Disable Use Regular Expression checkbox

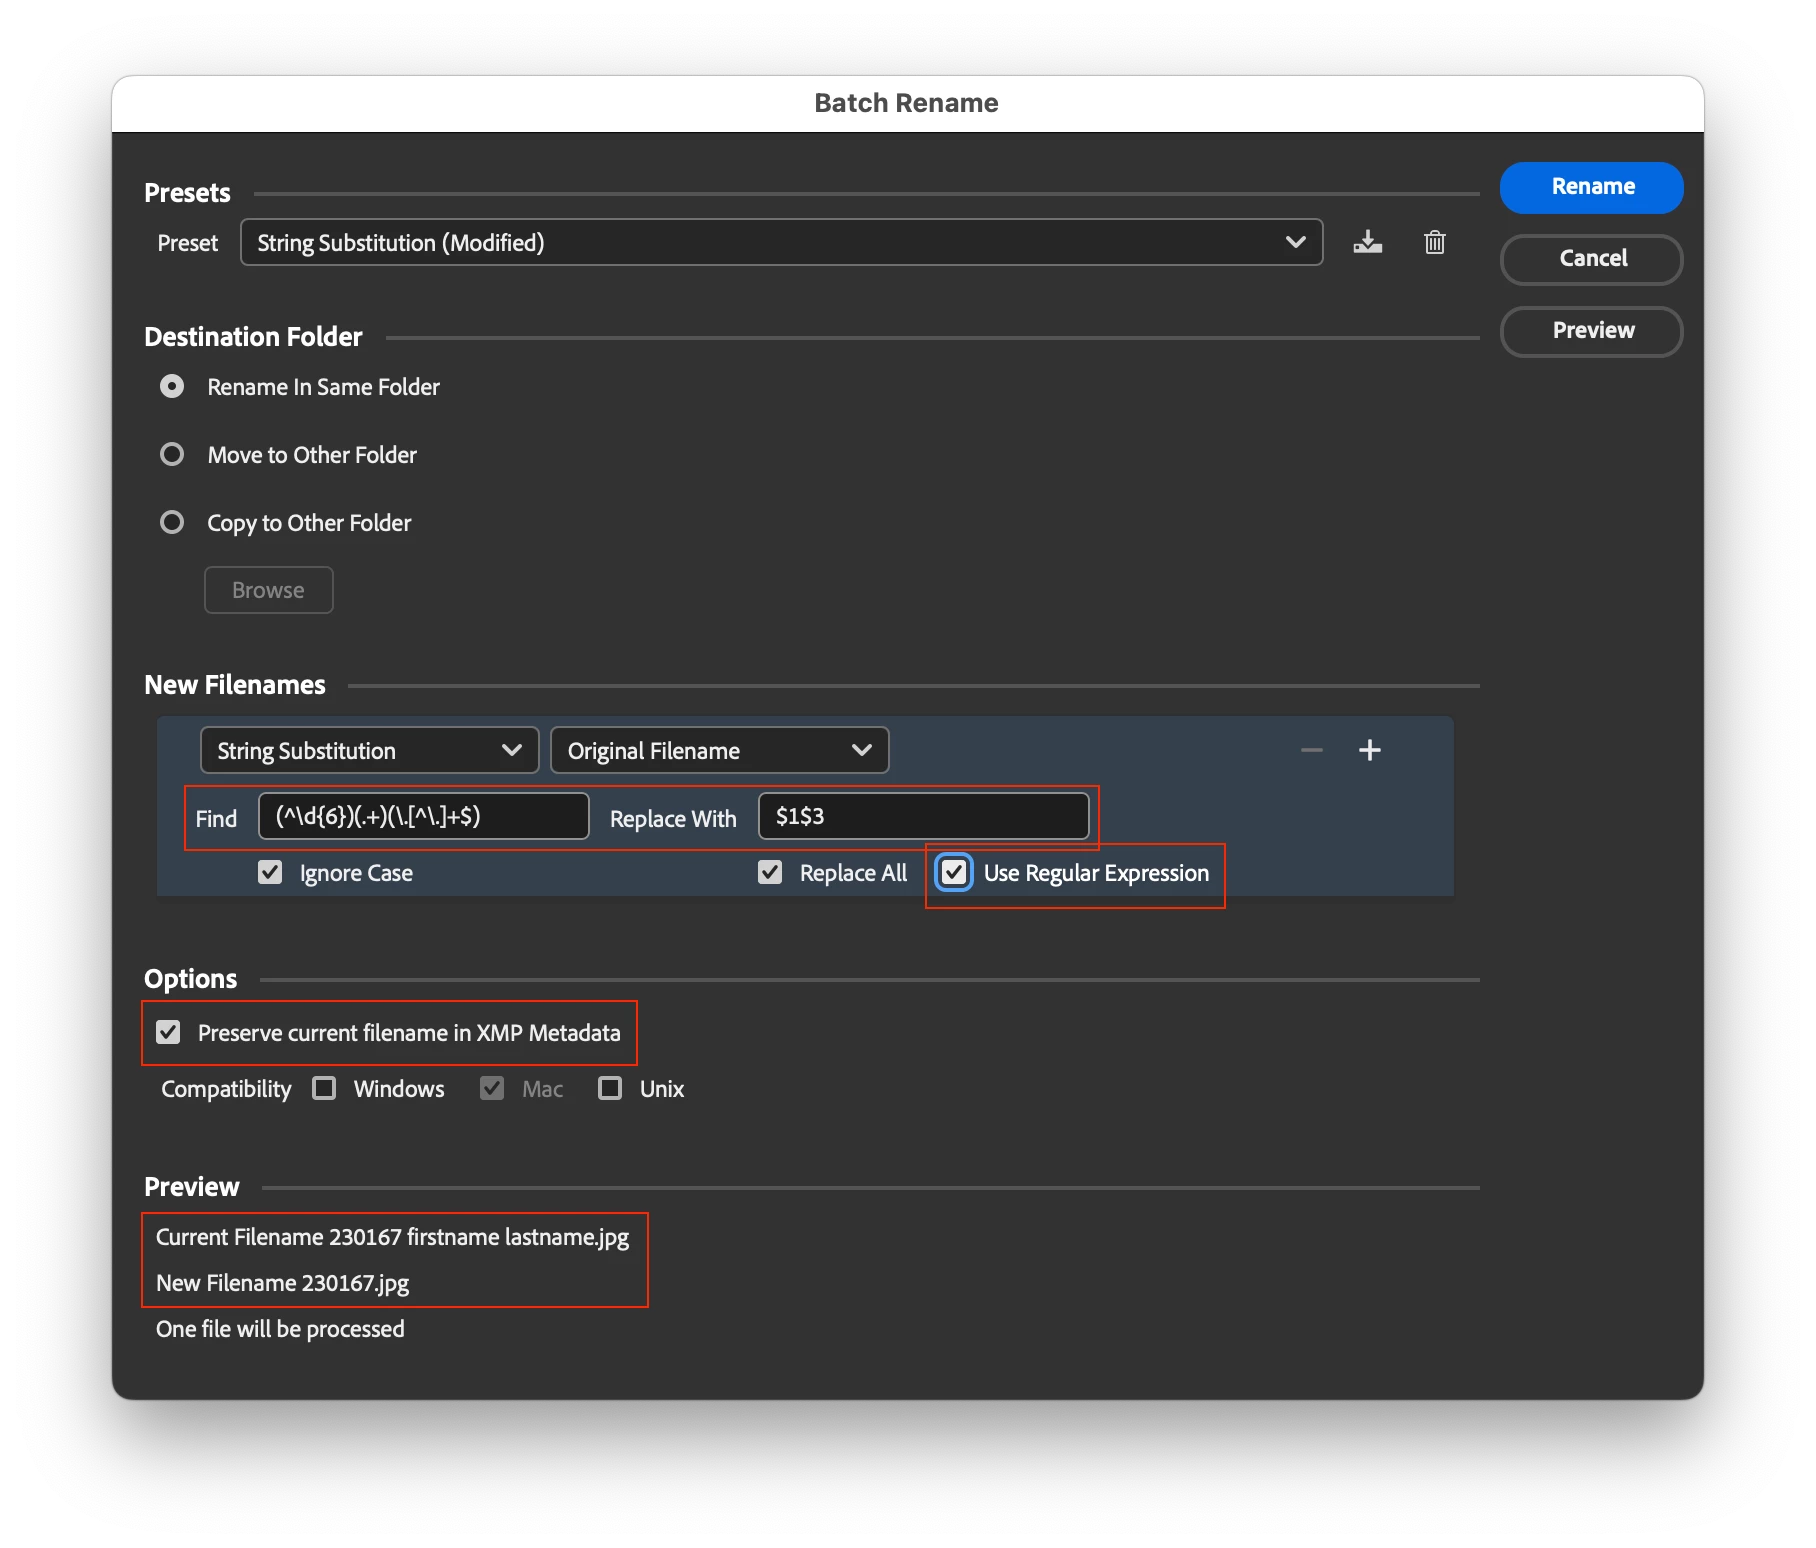(954, 872)
